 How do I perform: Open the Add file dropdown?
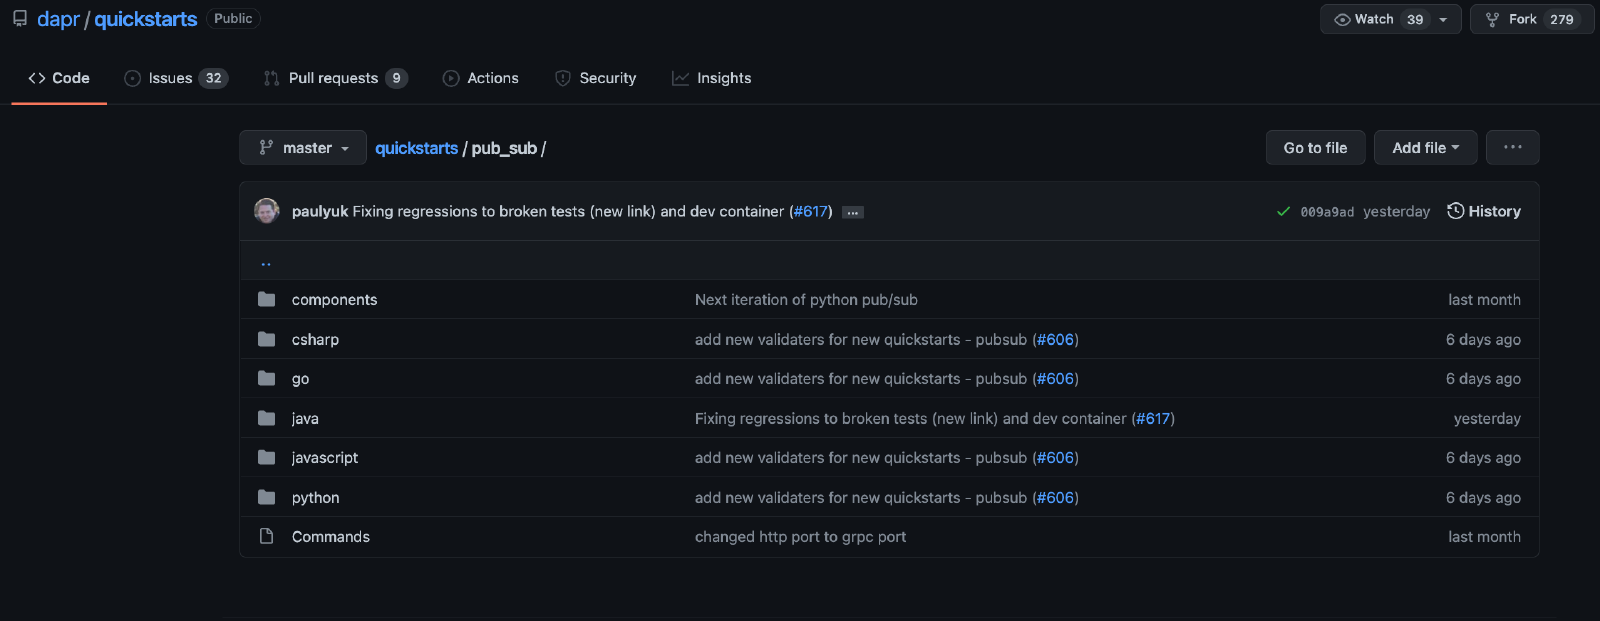pyautogui.click(x=1425, y=148)
